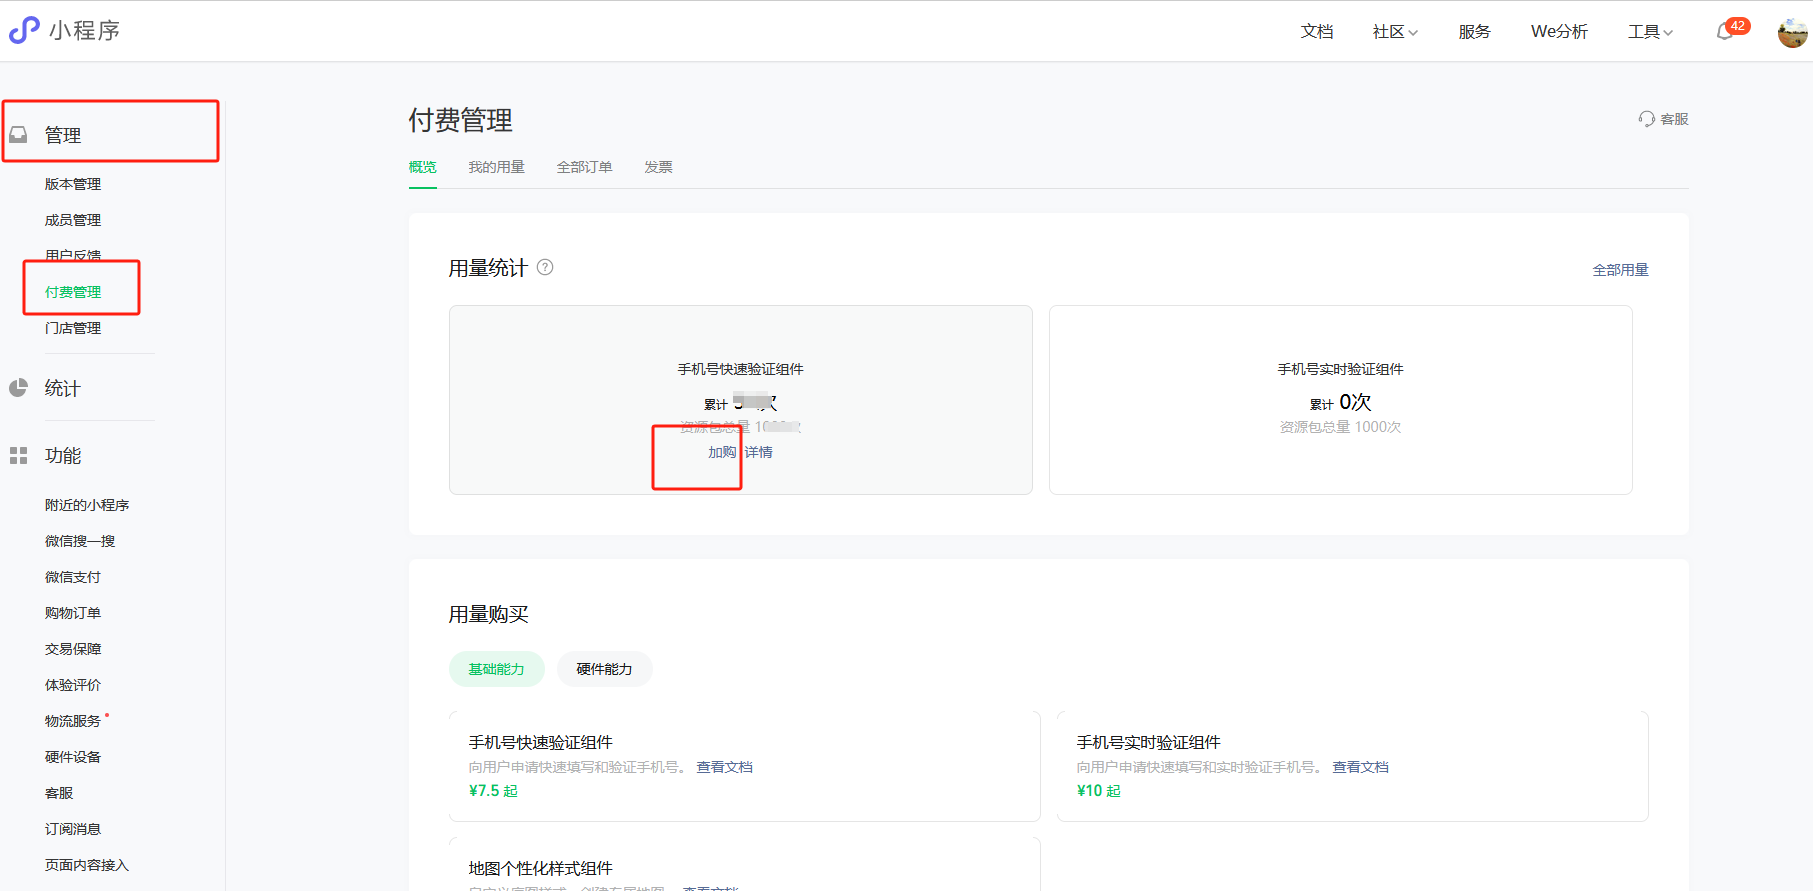Open the 手机号实时验证组件 purchase card

coord(1353,766)
